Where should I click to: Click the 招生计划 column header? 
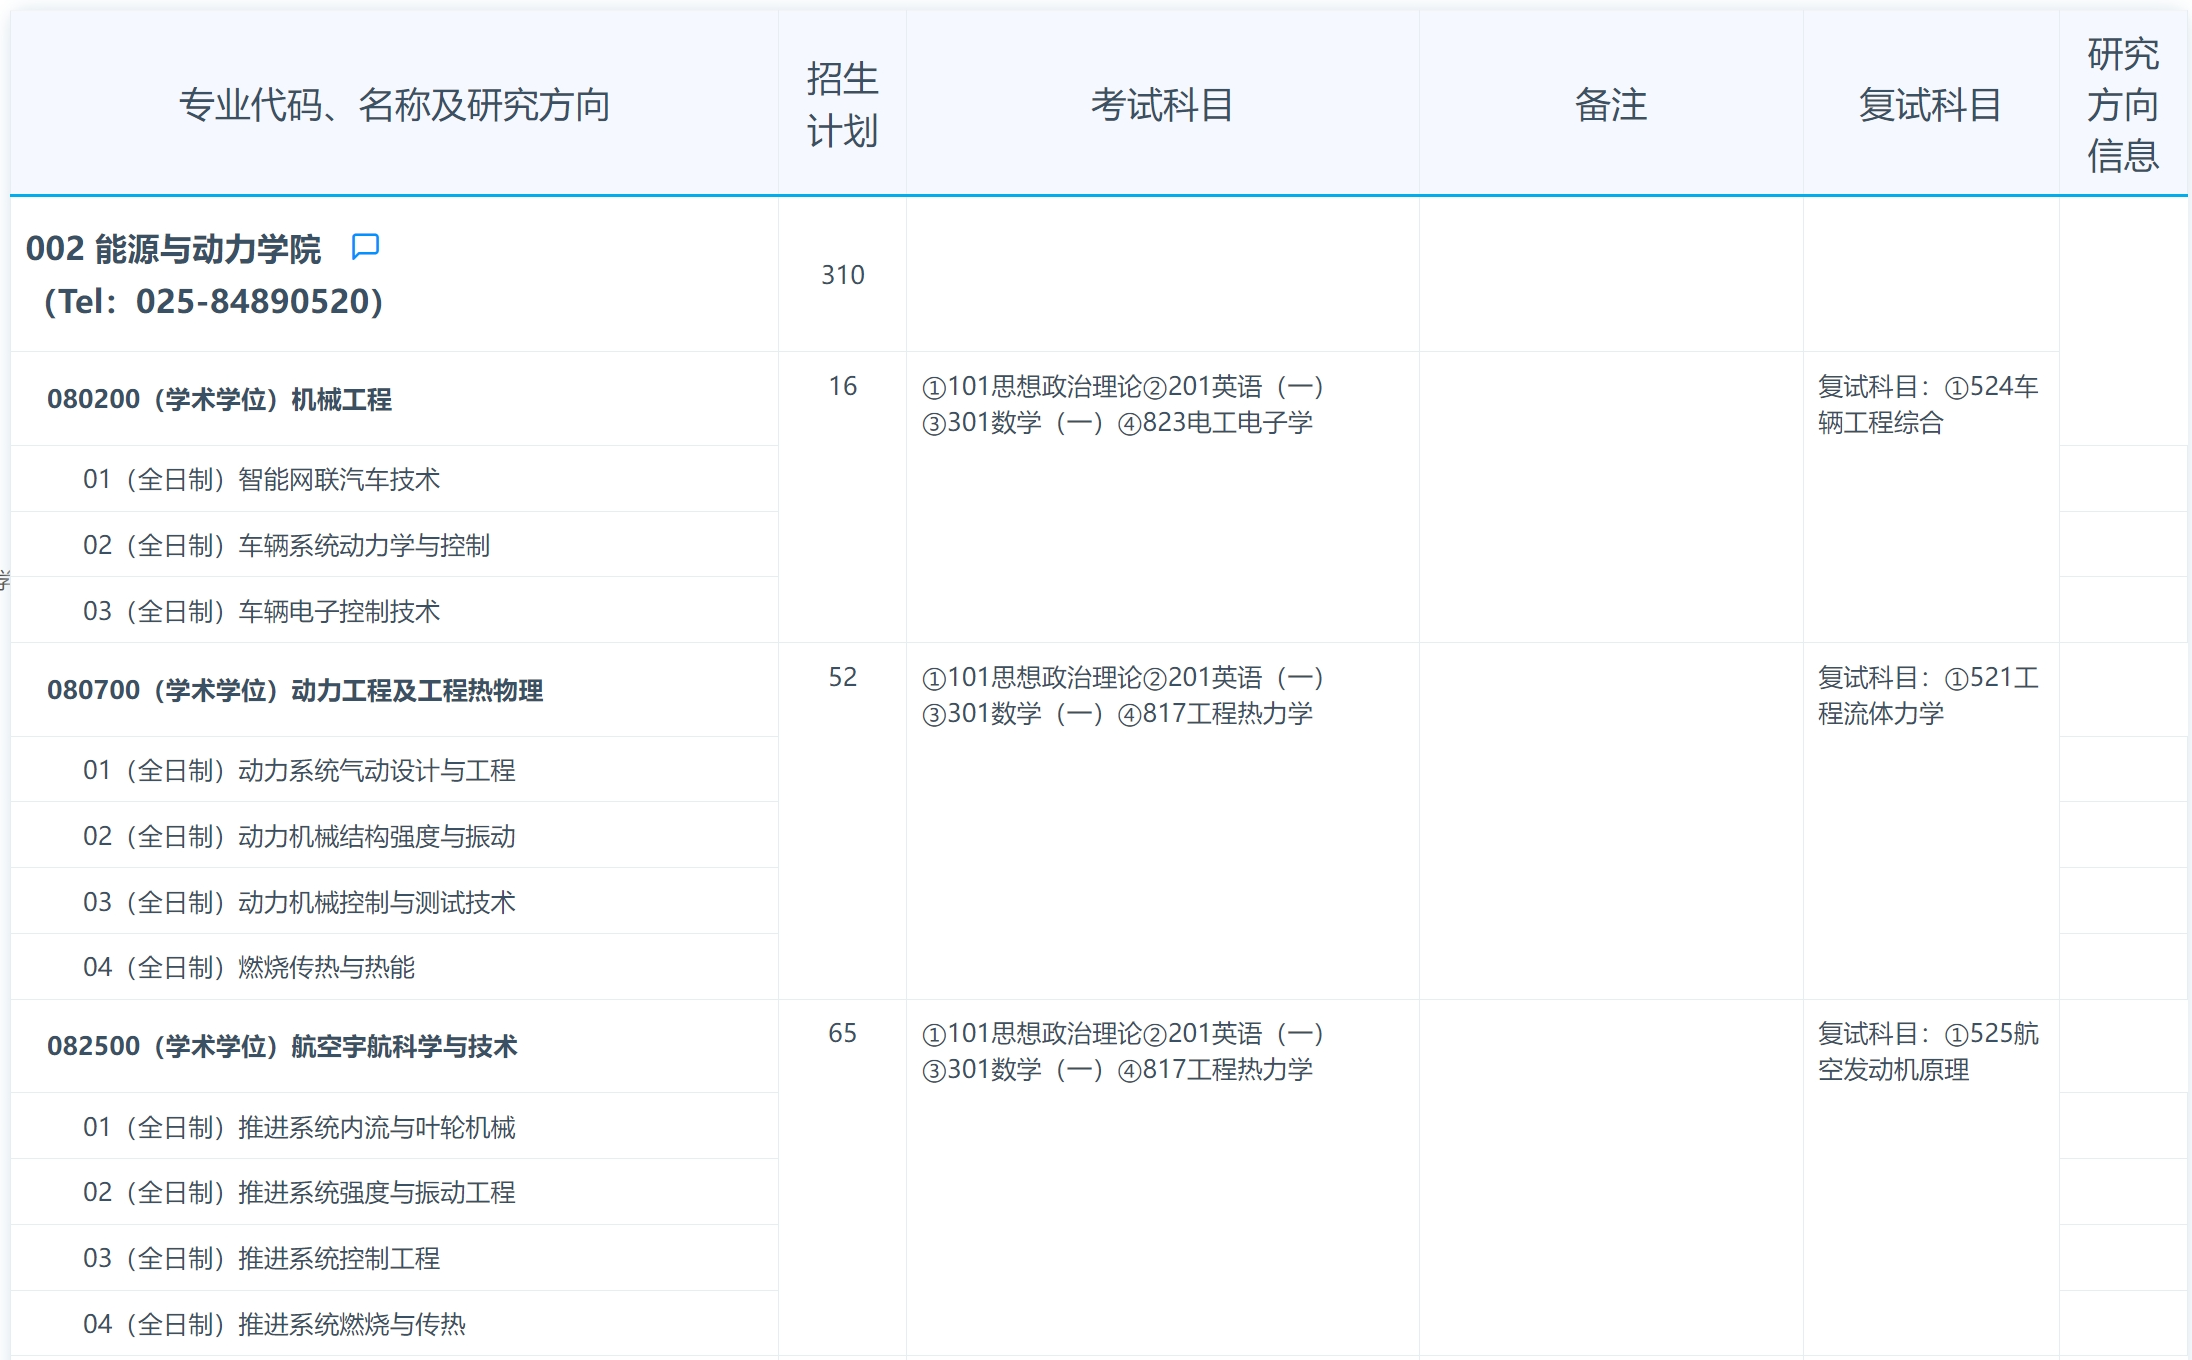[843, 104]
